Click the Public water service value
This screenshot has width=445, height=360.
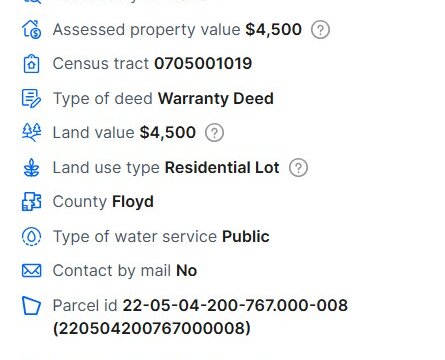[x=246, y=236]
